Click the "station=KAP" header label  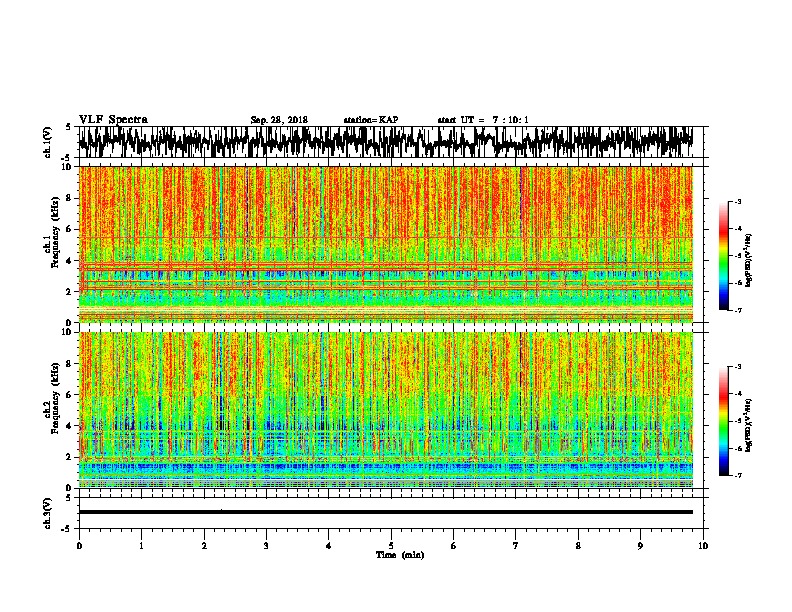pyautogui.click(x=371, y=120)
